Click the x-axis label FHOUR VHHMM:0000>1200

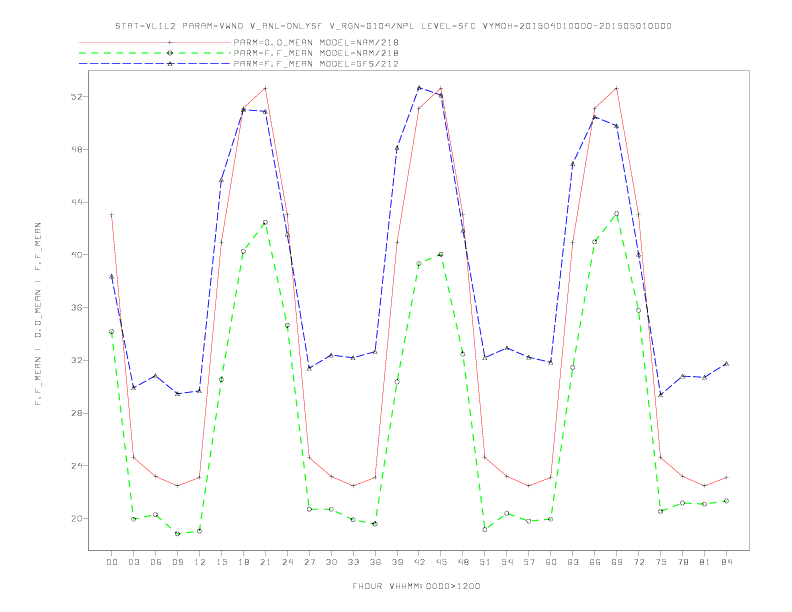click(416, 586)
